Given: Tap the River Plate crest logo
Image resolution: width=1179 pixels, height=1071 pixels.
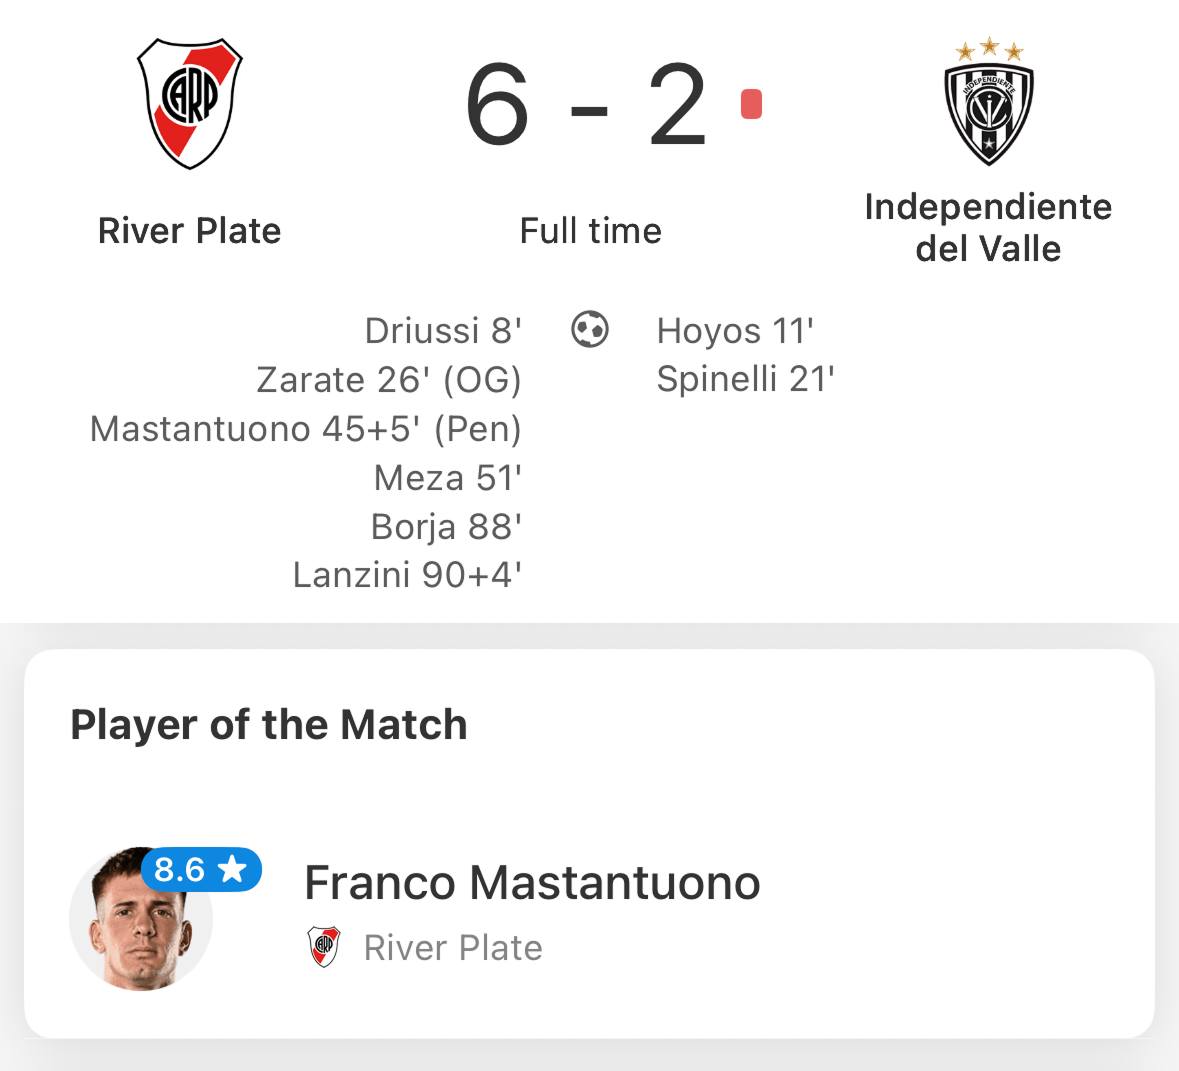Looking at the screenshot, I should [x=189, y=103].
